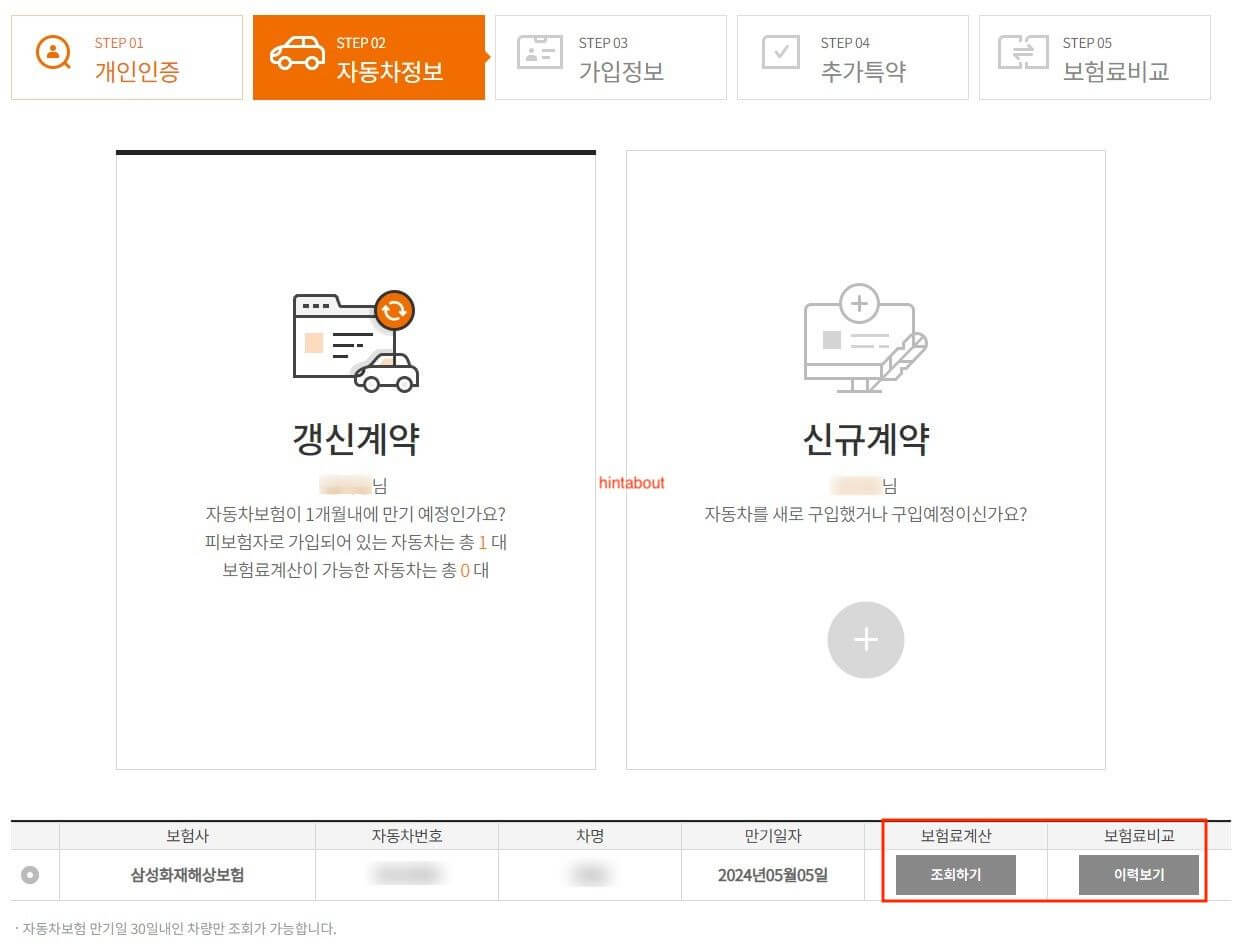This screenshot has width=1243, height=947.
Task: Click the 자동차번호 column header
Action: pos(406,836)
